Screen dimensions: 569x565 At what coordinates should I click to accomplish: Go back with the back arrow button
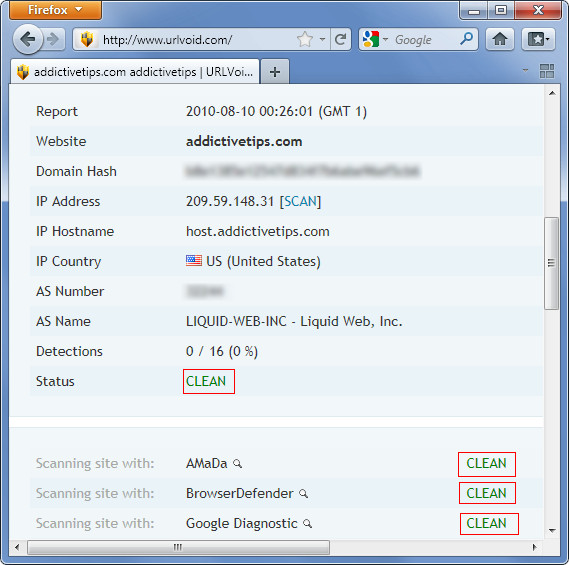point(28,39)
